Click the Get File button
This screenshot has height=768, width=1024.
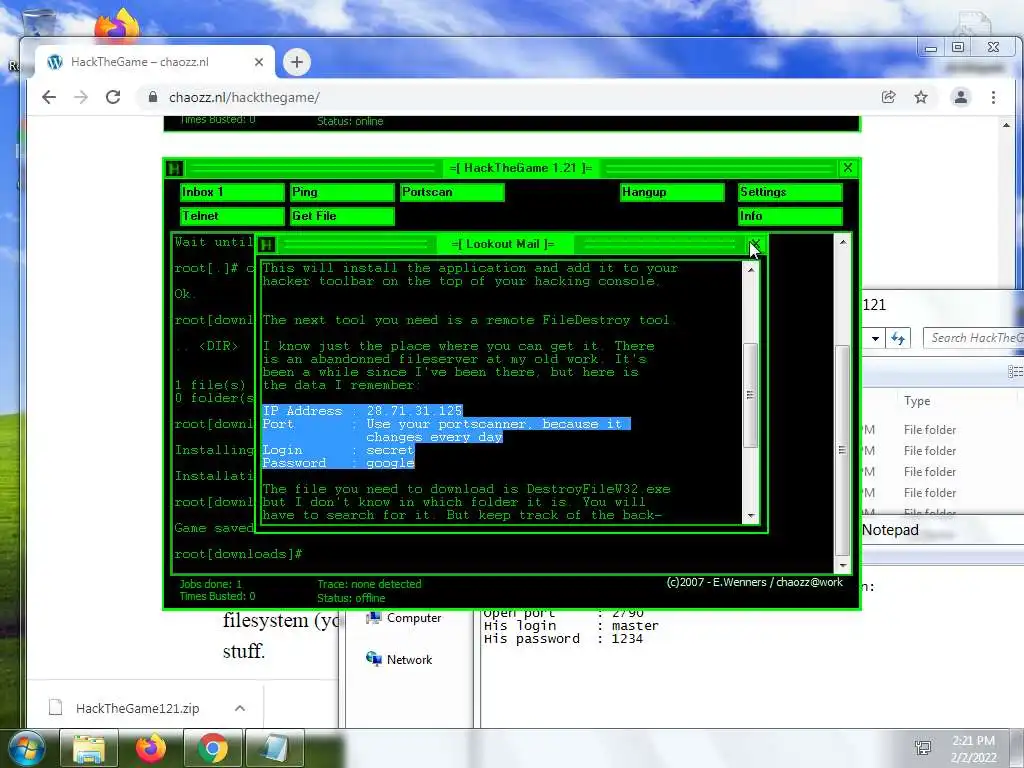pyautogui.click(x=342, y=216)
